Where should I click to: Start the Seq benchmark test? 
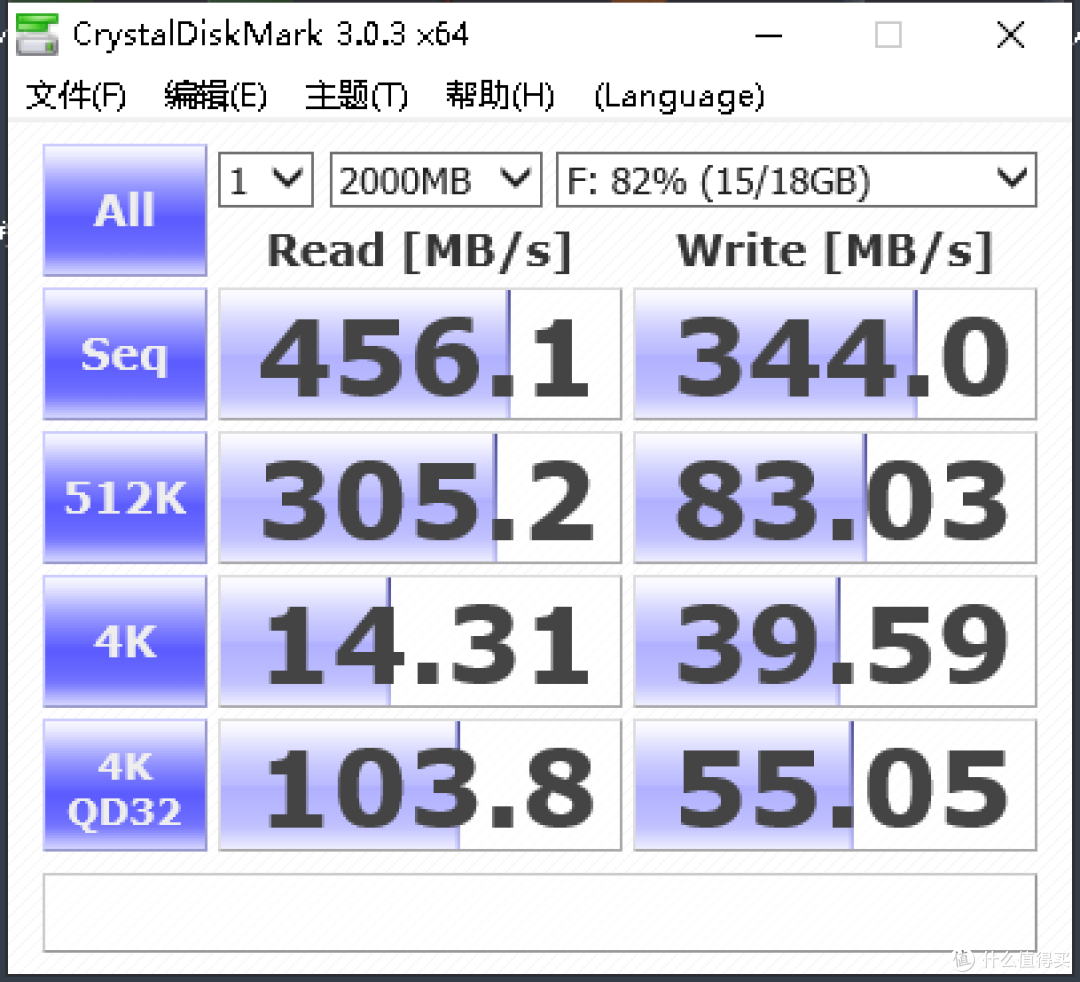(x=125, y=354)
